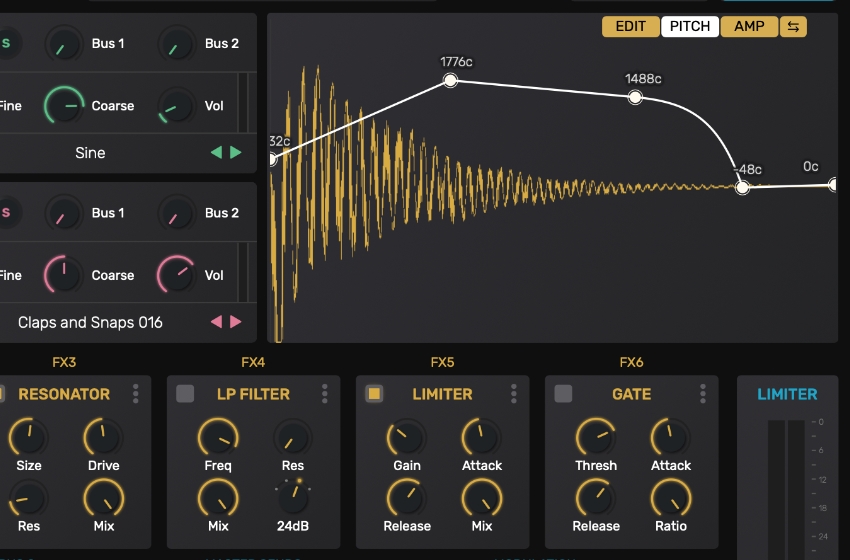Image resolution: width=850 pixels, height=560 pixels.
Task: Open Resonator FX3 options menu
Action: pos(136,394)
